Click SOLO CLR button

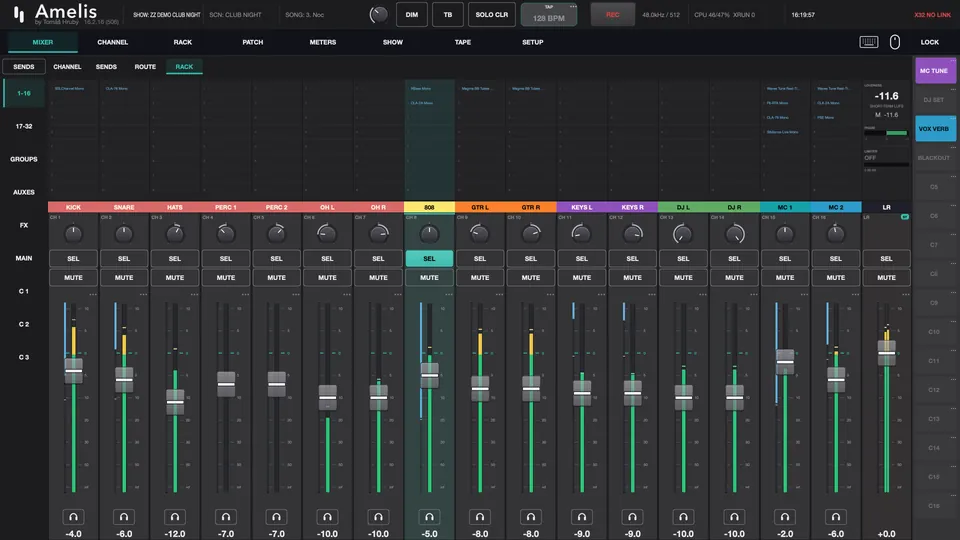[492, 15]
